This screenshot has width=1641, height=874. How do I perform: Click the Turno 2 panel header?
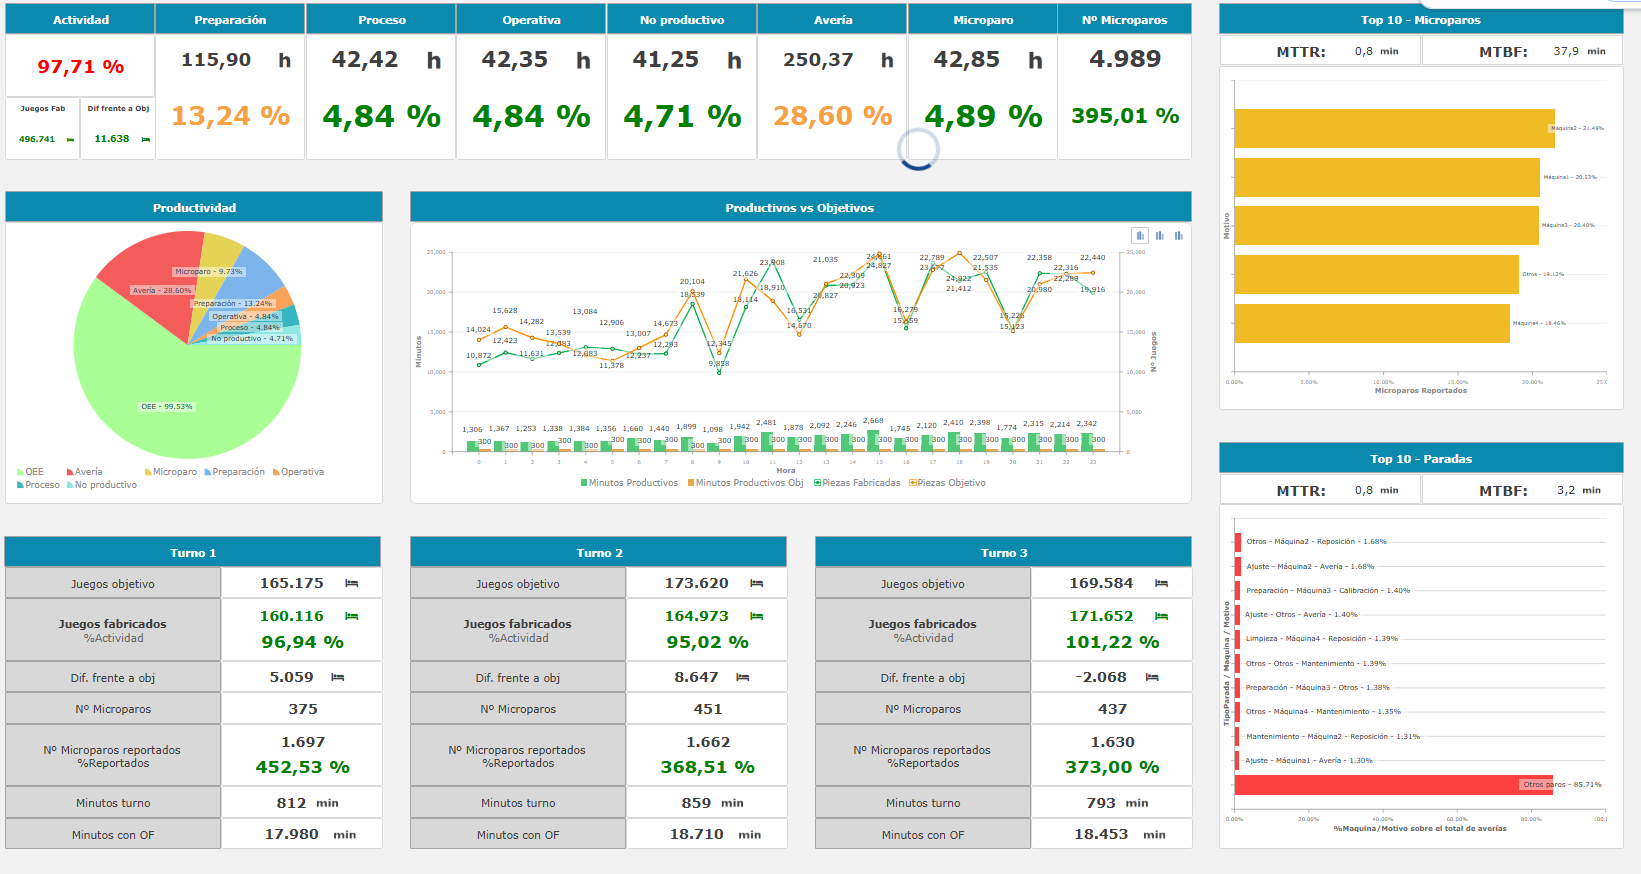coord(598,553)
